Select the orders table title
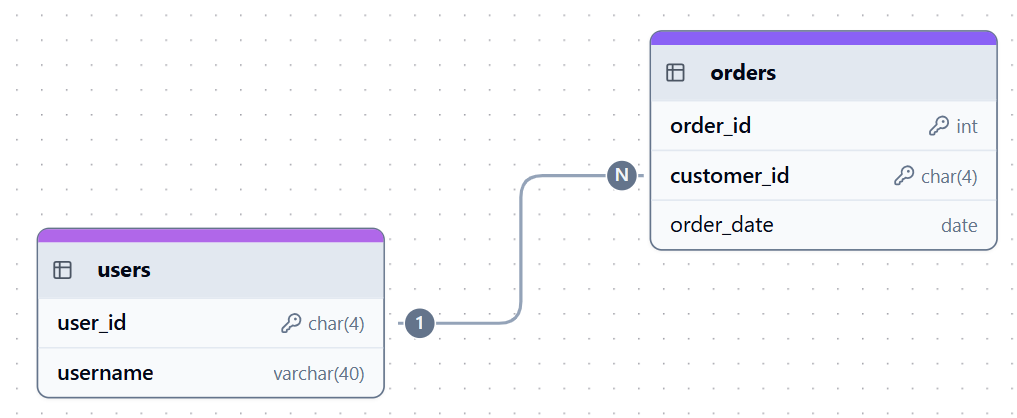 pos(743,73)
